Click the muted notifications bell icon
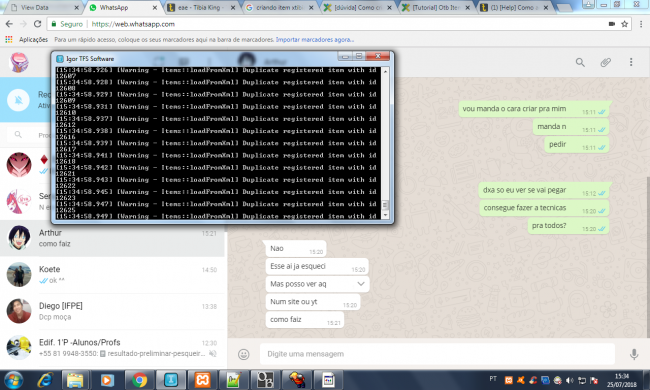Image resolution: width=650 pixels, height=390 pixels. coord(19,100)
